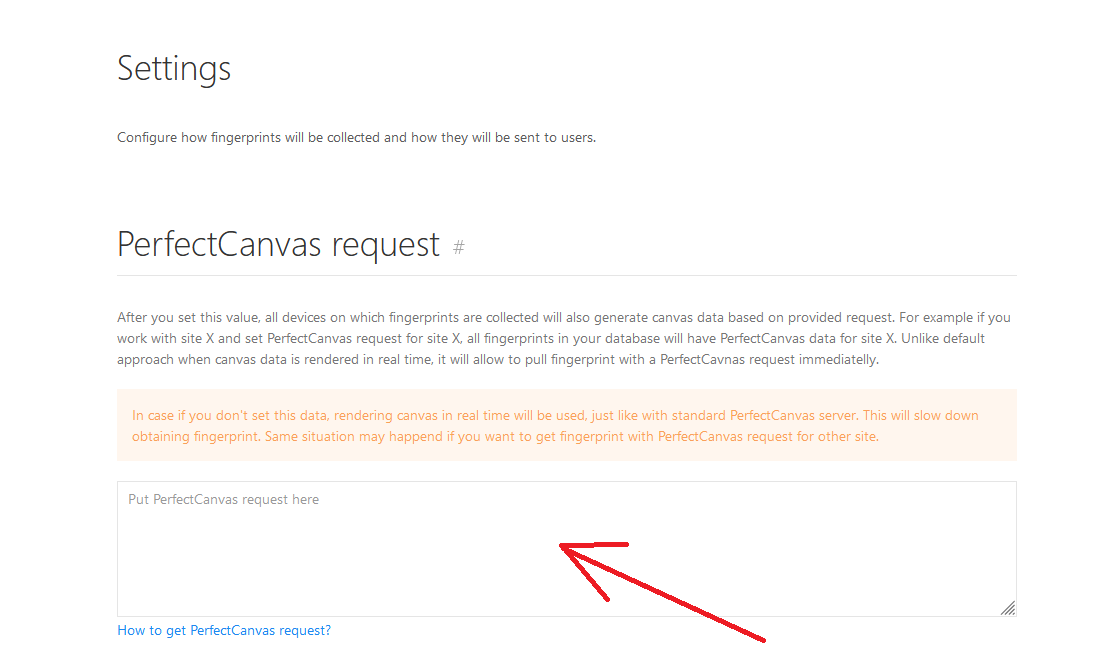Click the text area resize handle
The height and width of the screenshot is (672, 1102).
coord(1007,607)
